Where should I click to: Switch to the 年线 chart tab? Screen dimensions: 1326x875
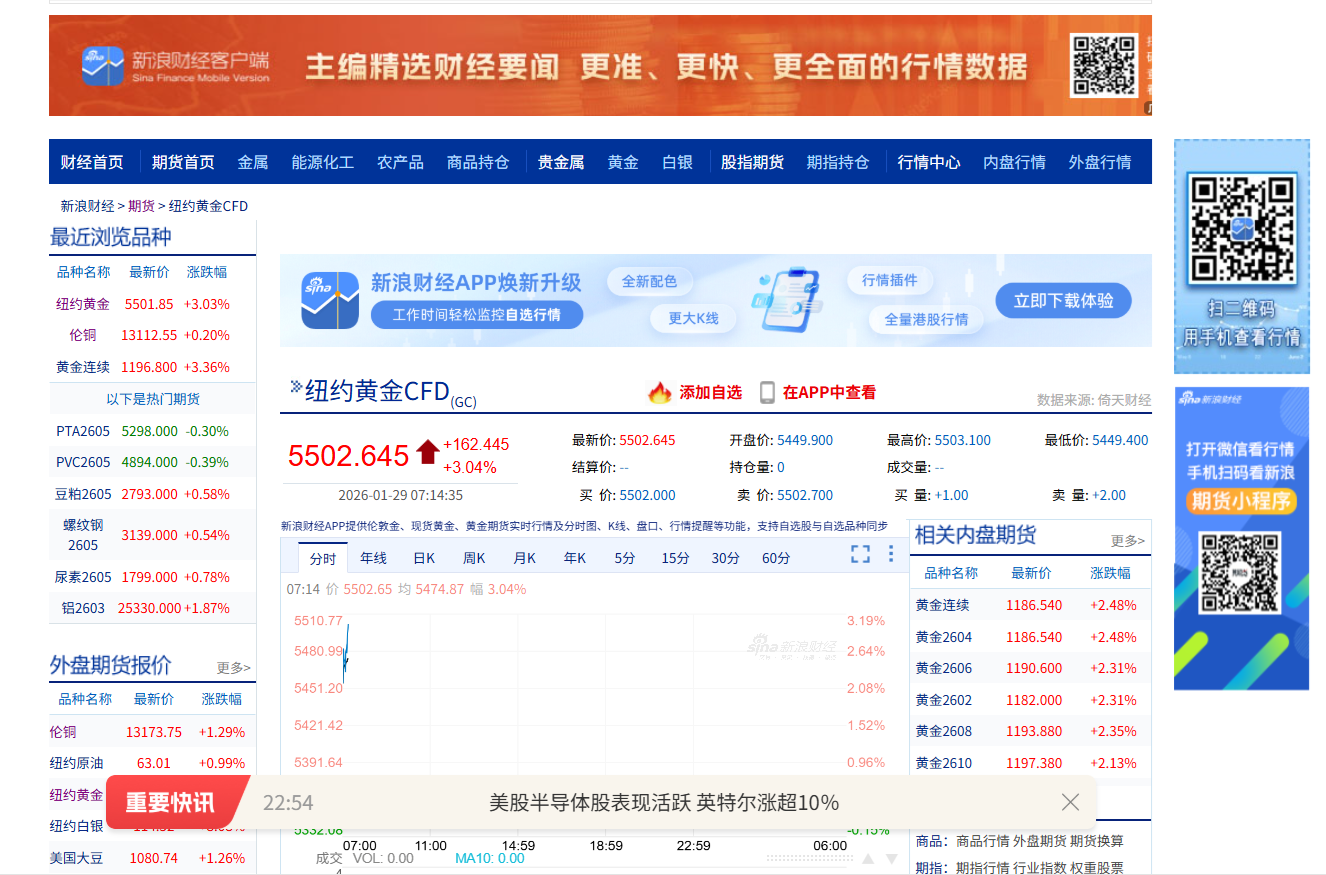pos(373,558)
